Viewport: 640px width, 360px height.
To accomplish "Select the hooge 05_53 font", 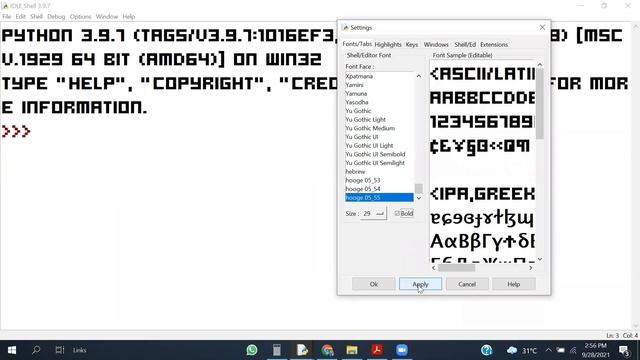I will coord(379,180).
